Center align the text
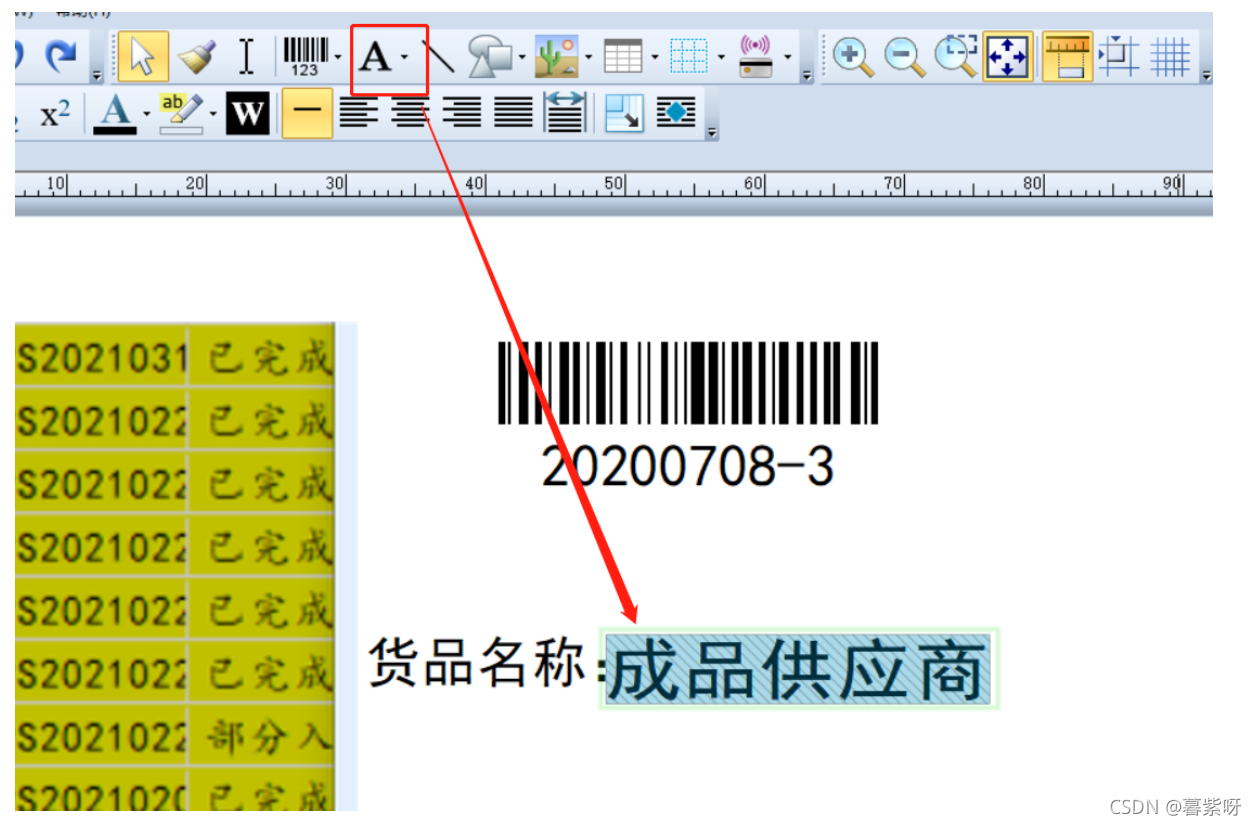1256x825 pixels. [410, 112]
